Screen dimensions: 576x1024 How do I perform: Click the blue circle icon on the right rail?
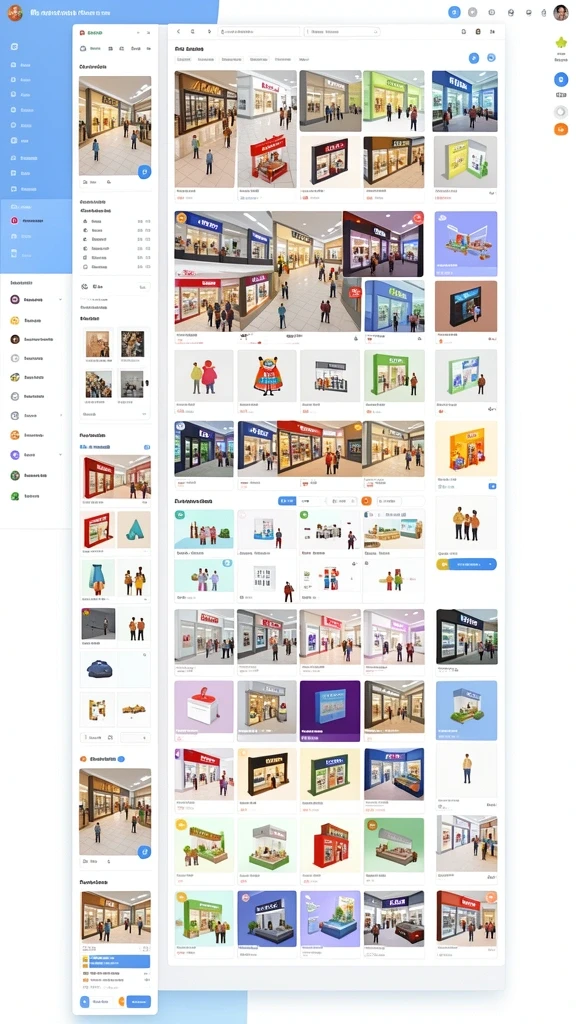pos(560,80)
